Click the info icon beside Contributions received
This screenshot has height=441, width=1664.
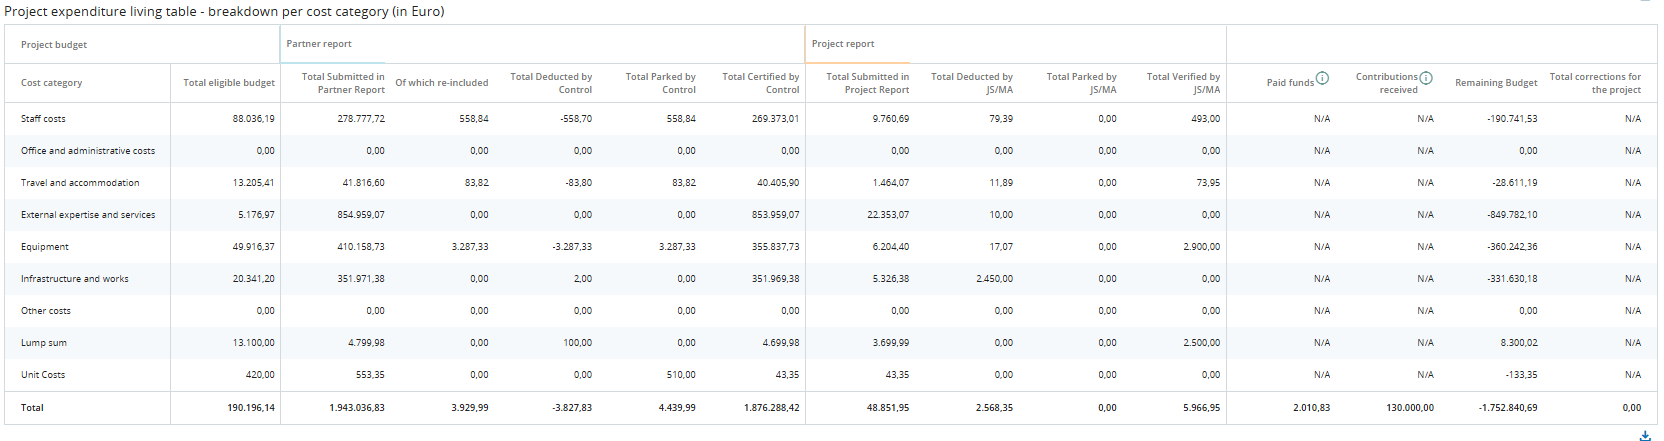[1426, 78]
